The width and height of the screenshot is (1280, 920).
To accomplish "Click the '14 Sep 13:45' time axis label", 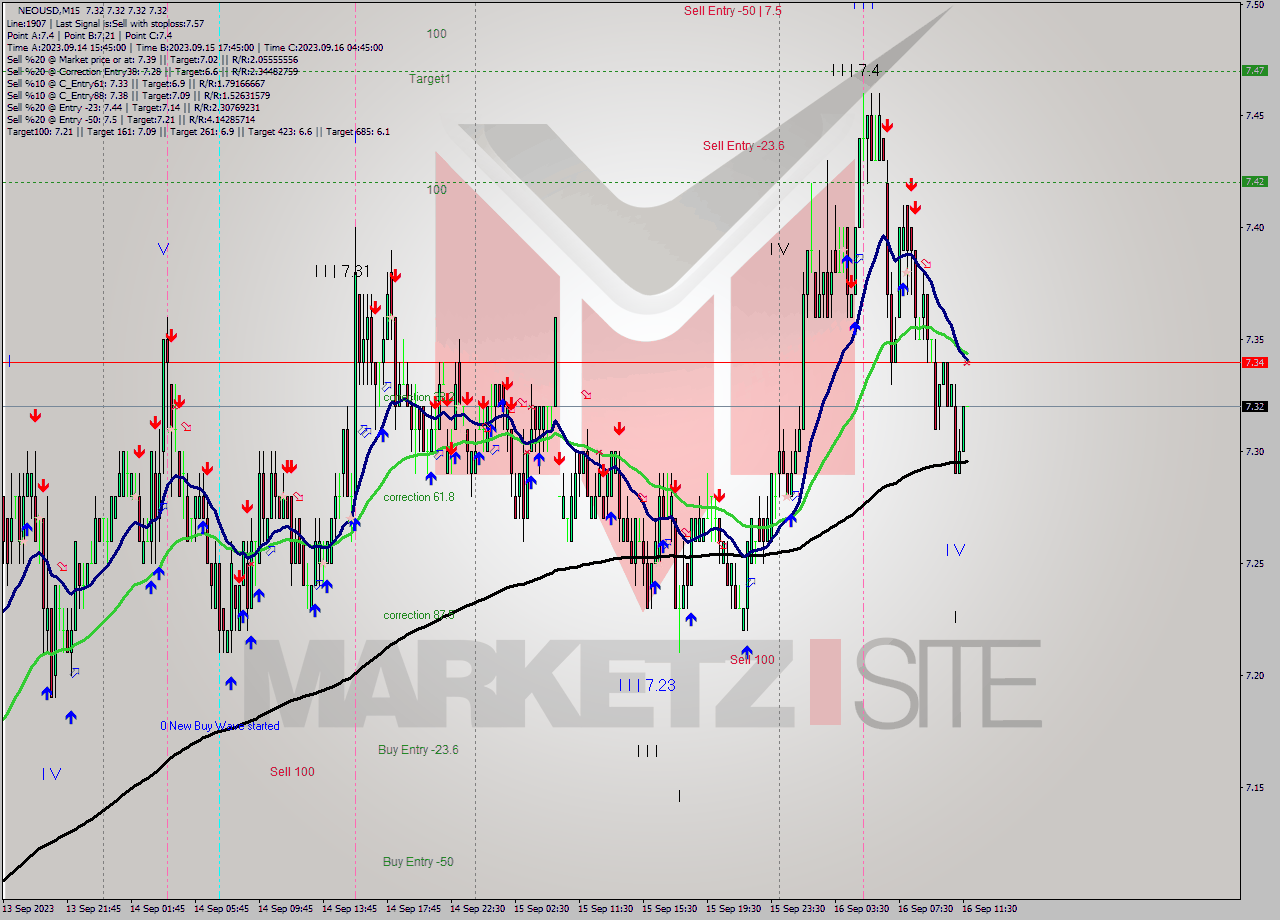I will pos(349,909).
